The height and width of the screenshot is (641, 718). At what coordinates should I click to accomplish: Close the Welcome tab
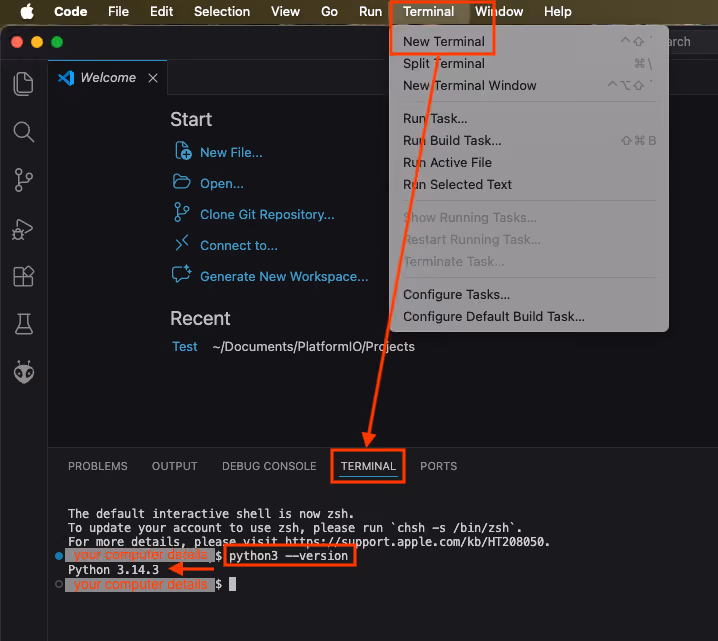tap(153, 78)
